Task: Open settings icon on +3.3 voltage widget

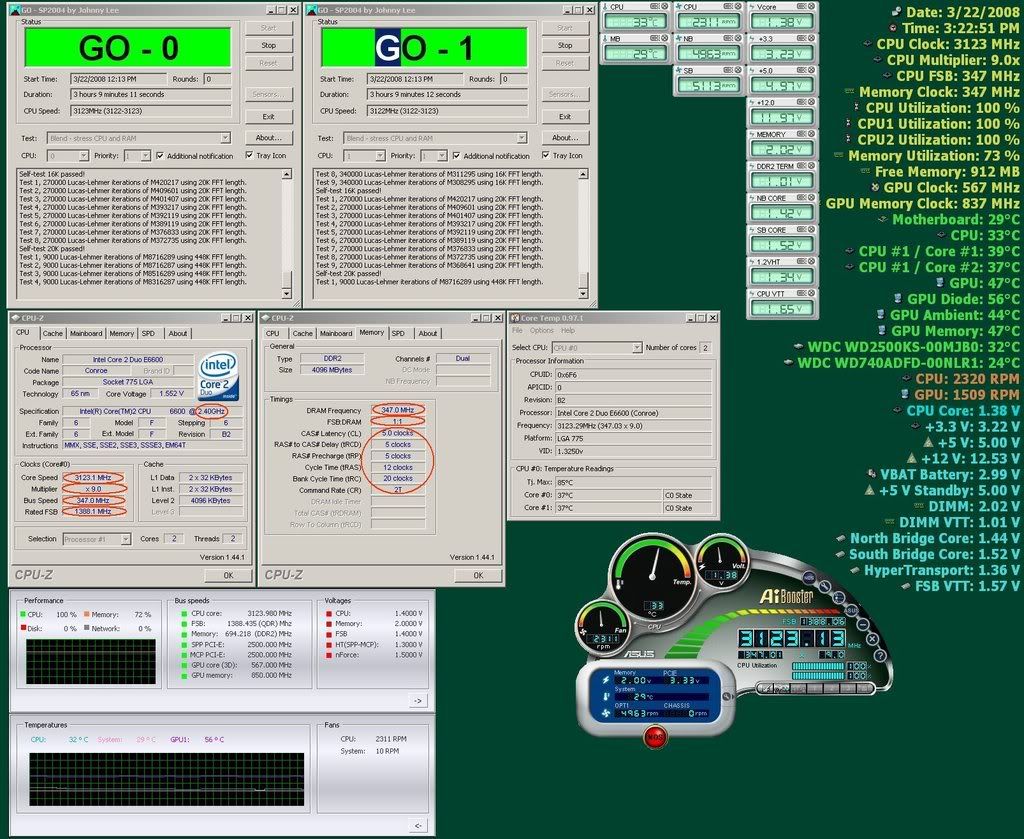Action: click(x=801, y=38)
